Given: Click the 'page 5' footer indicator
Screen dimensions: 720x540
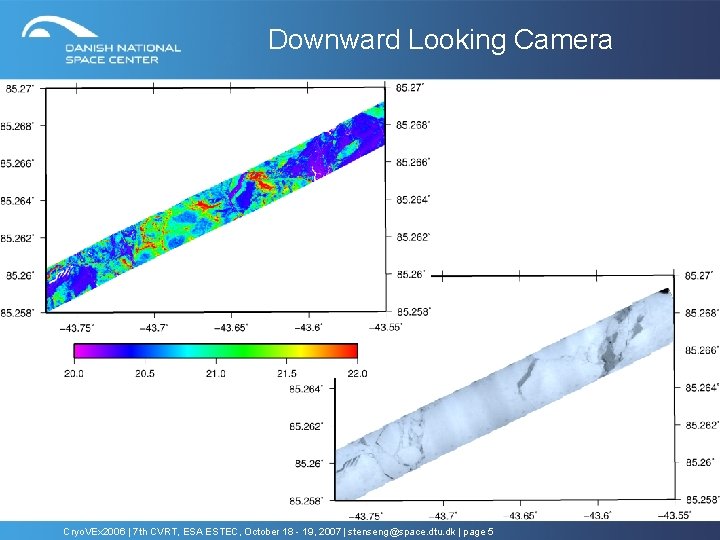Looking at the screenshot, I should click(x=478, y=532).
